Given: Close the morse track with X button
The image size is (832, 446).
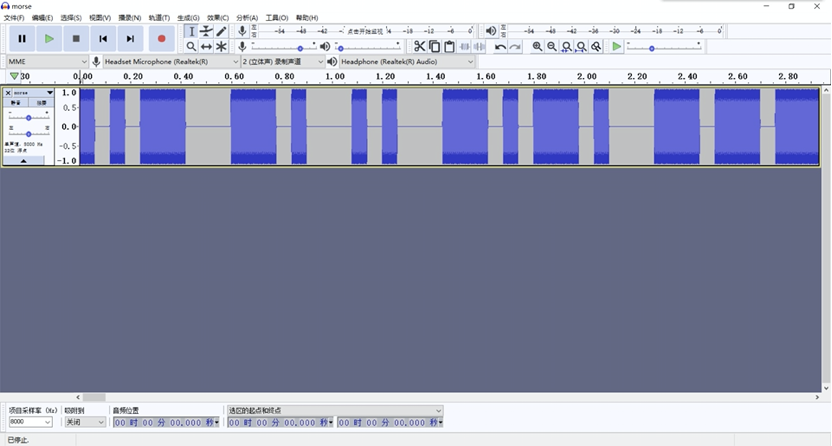Looking at the screenshot, I should coord(8,93).
